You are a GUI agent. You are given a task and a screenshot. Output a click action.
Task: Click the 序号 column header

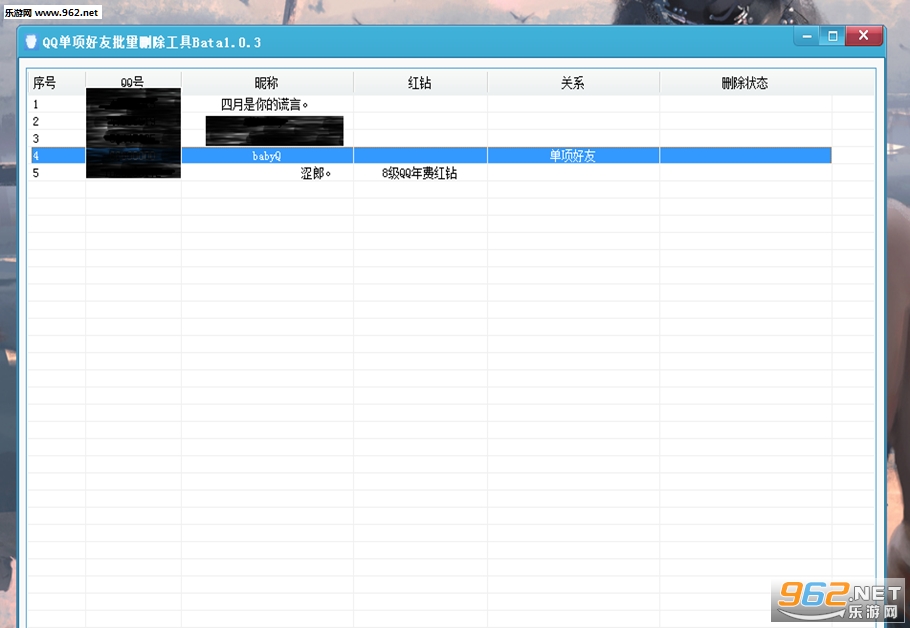[x=56, y=83]
